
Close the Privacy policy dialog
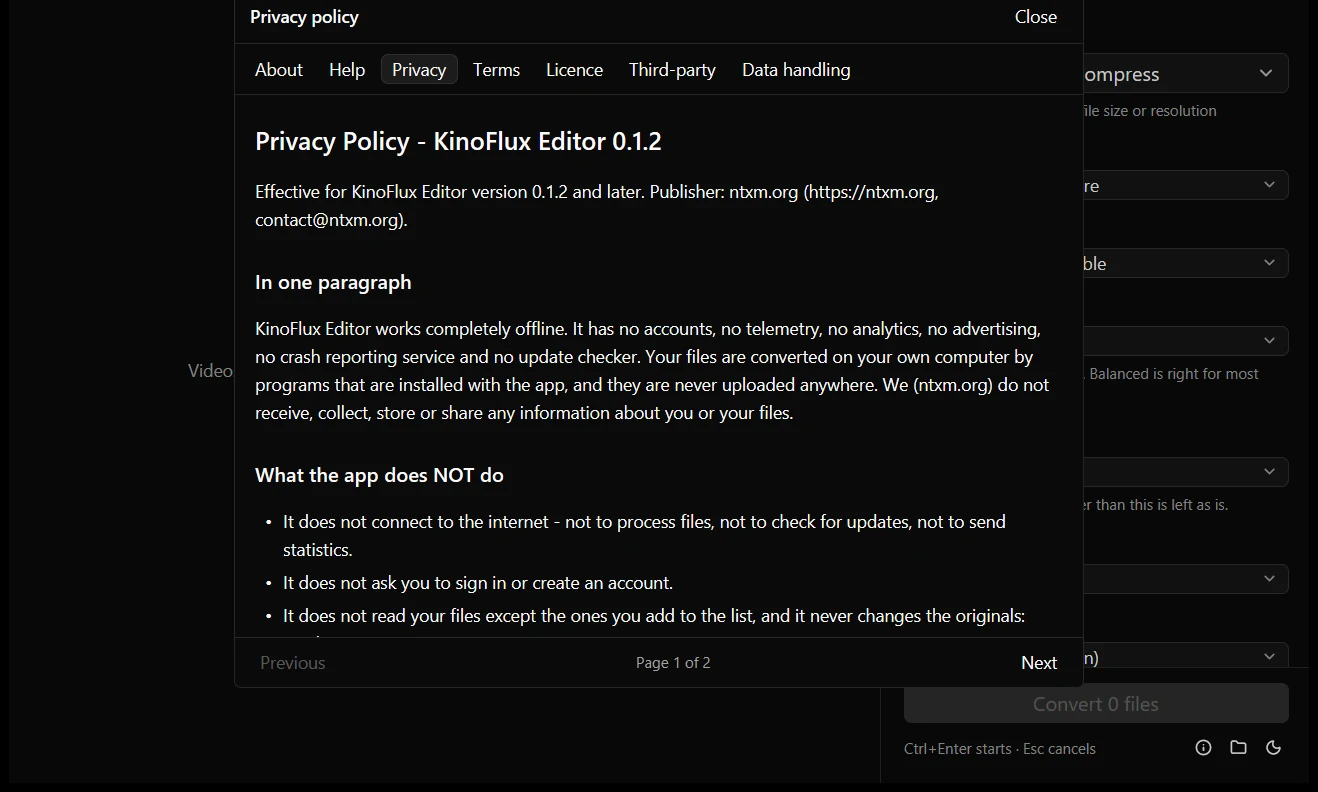click(x=1036, y=17)
